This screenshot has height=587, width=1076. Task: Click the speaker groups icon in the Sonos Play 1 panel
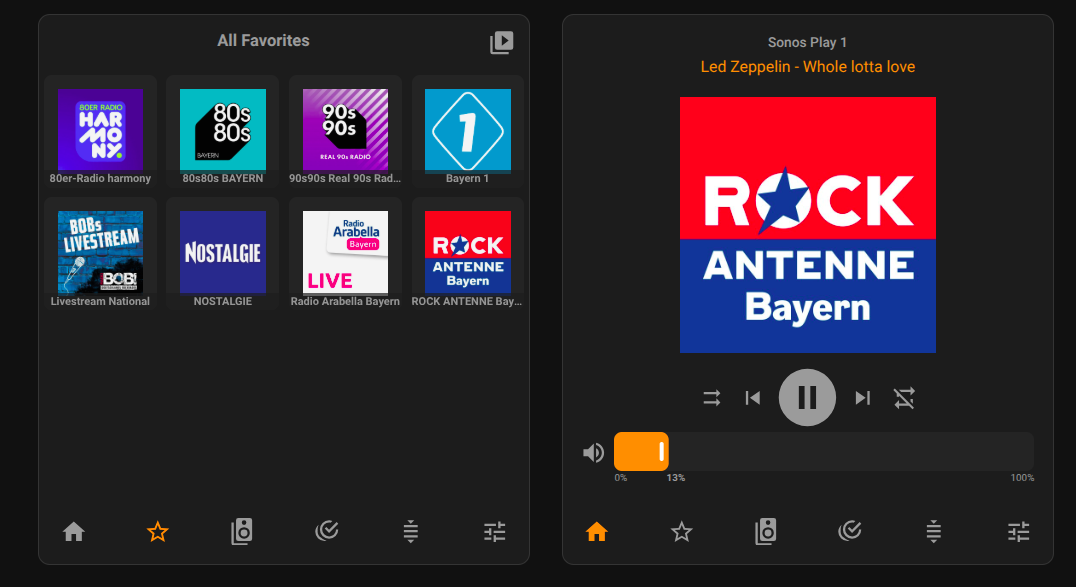click(765, 532)
